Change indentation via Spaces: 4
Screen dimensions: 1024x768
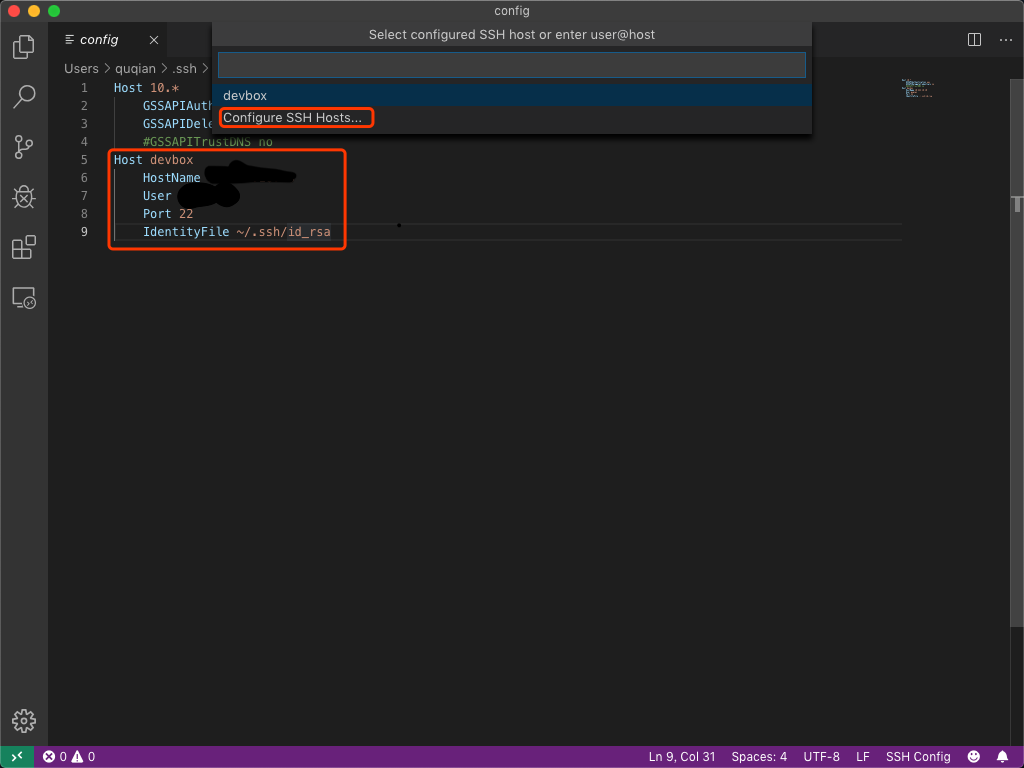tap(759, 757)
